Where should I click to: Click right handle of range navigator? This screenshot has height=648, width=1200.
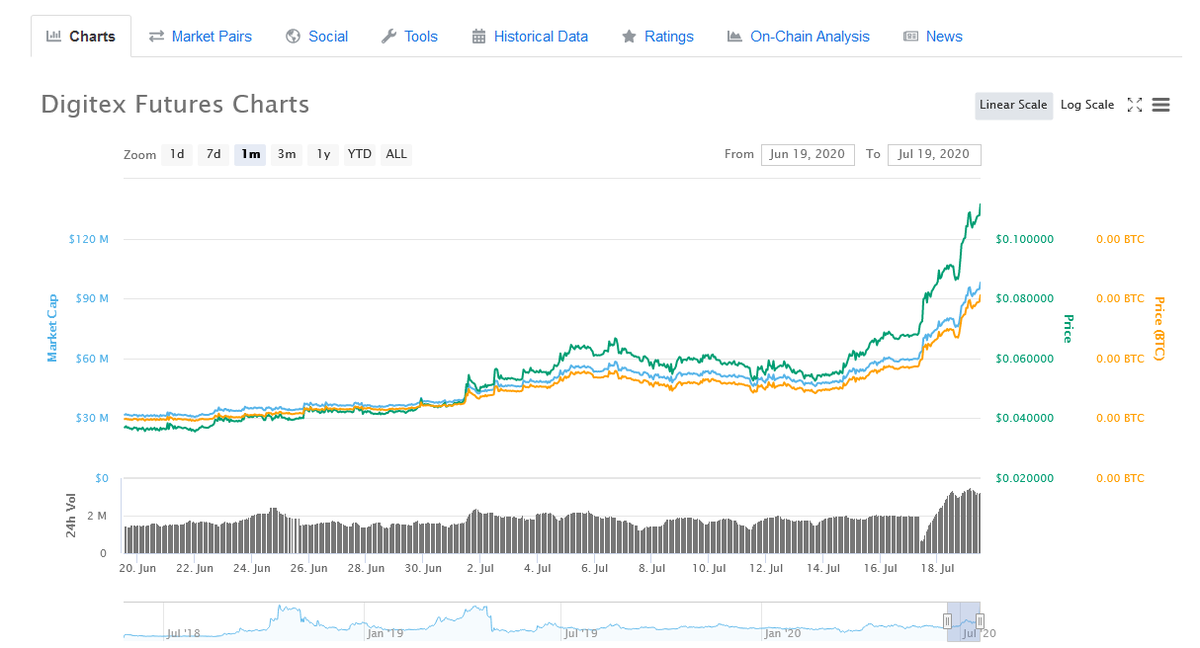[x=980, y=621]
